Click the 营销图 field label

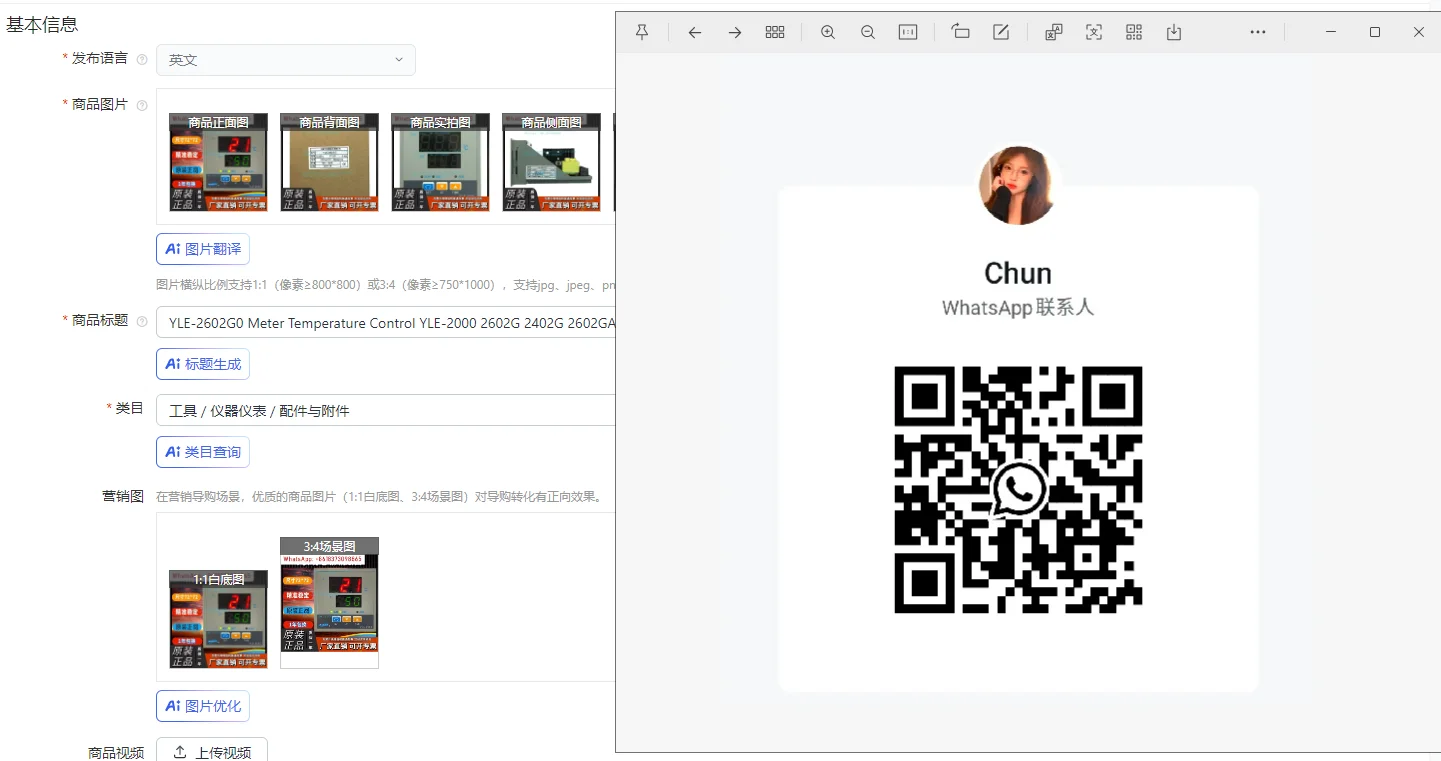click(123, 496)
